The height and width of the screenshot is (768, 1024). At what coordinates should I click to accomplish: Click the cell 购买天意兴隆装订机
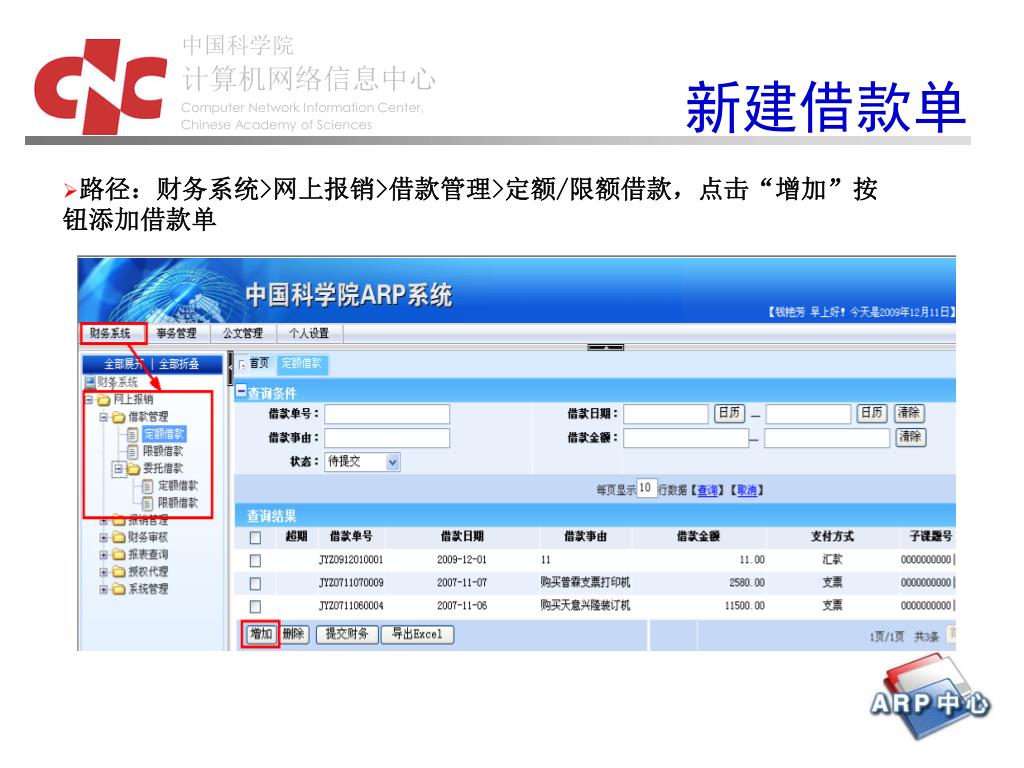click(x=585, y=605)
